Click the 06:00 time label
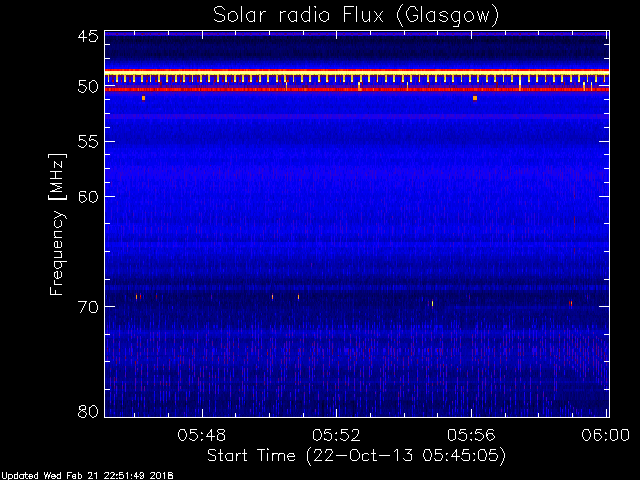 tap(606, 435)
